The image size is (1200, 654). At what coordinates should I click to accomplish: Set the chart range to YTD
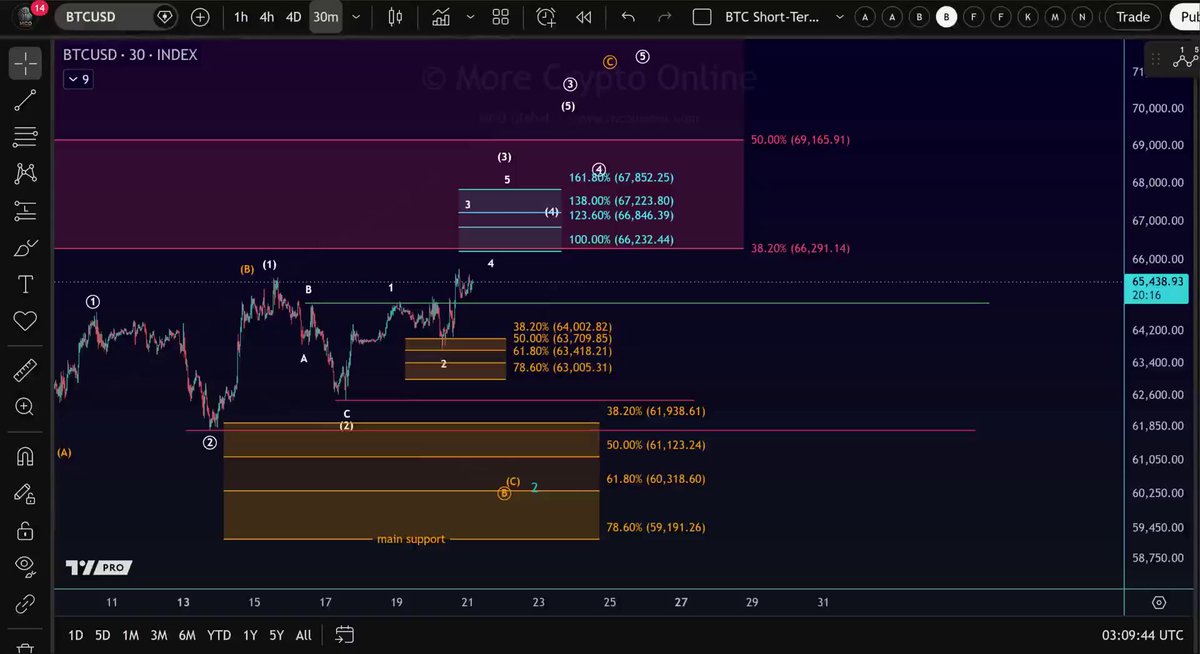[x=219, y=635]
